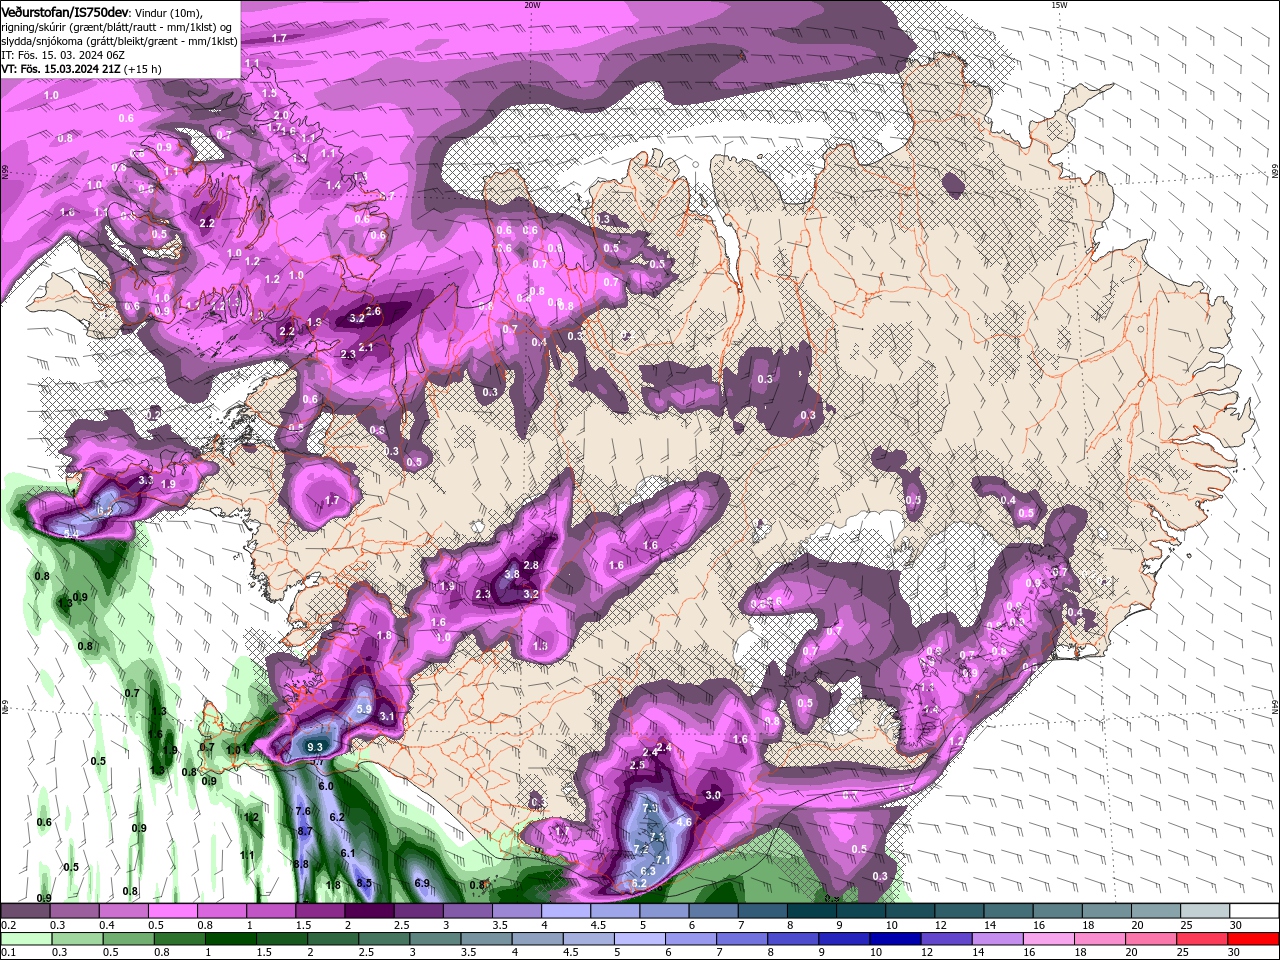Viewport: 1280px width, 960px height.
Task: Click the bright pink upper-scale swatch starting at 0.5
Action: point(172,912)
